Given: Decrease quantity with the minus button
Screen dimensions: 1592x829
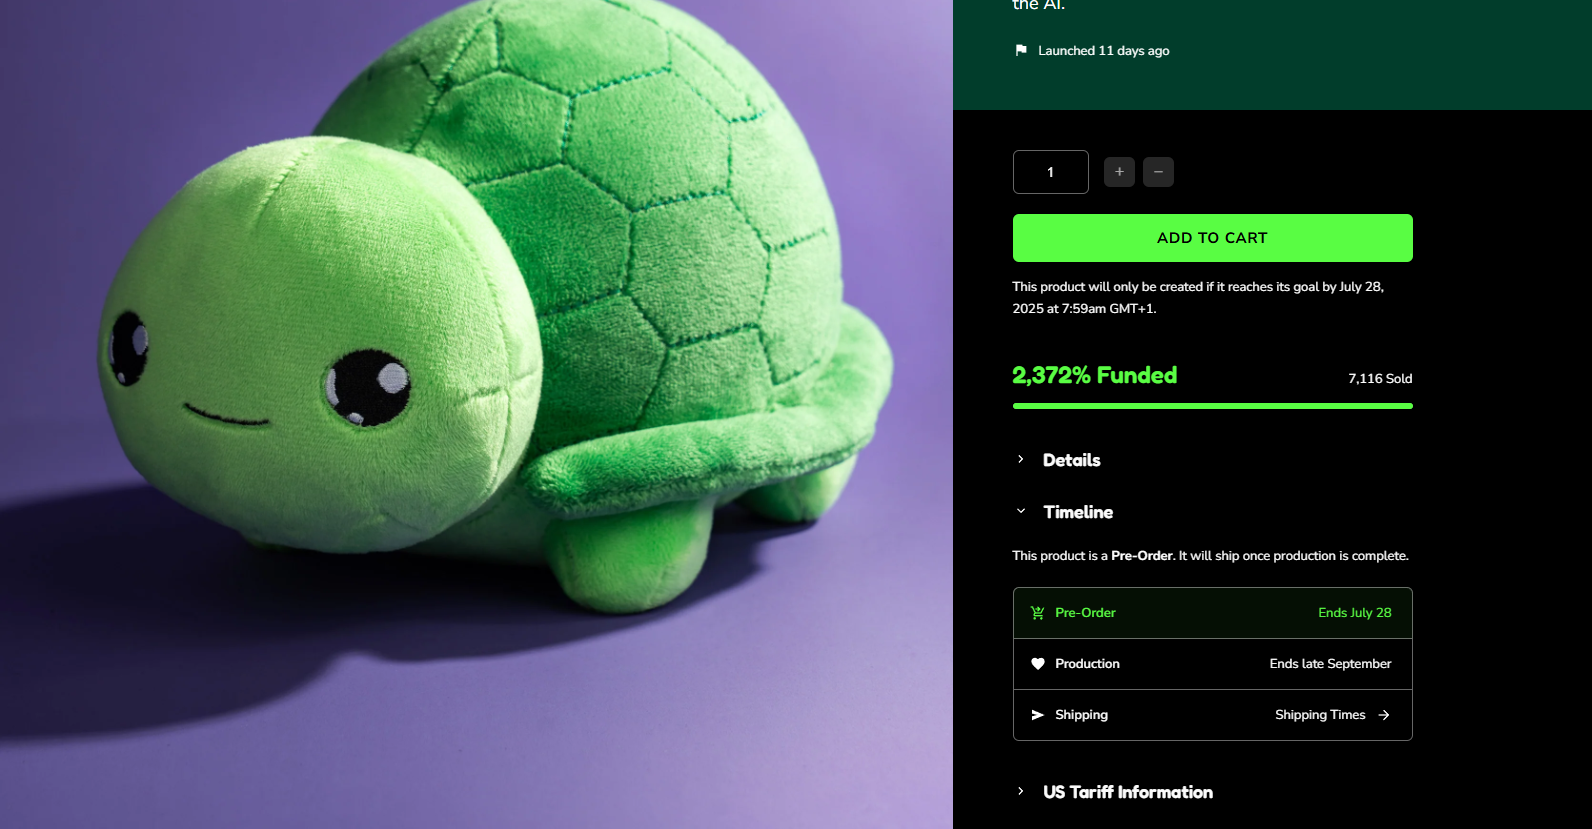Looking at the screenshot, I should (1158, 172).
